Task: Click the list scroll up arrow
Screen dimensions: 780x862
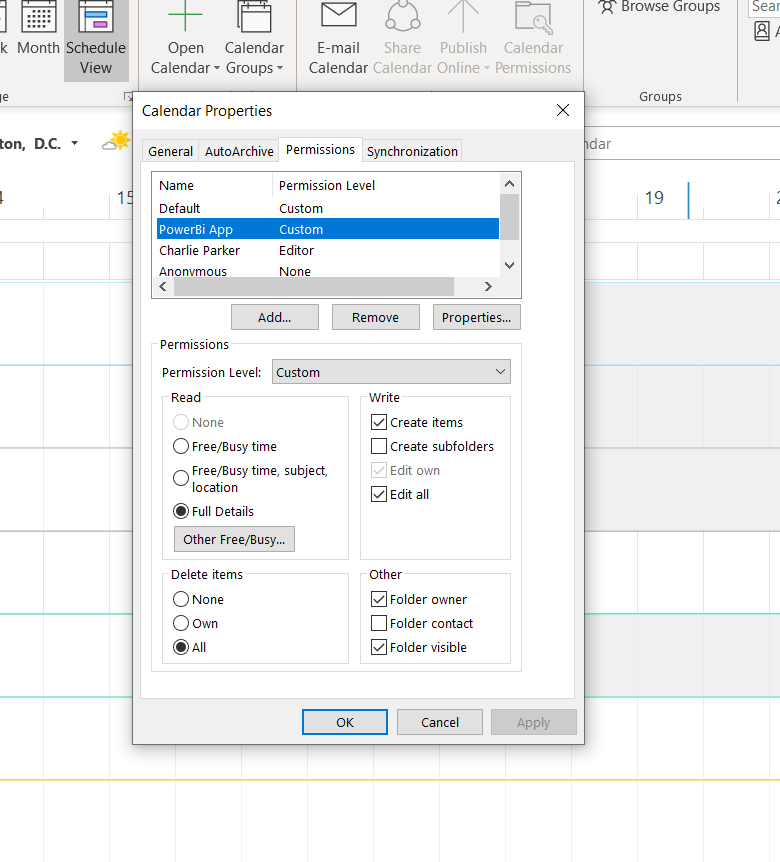Action: [x=509, y=184]
